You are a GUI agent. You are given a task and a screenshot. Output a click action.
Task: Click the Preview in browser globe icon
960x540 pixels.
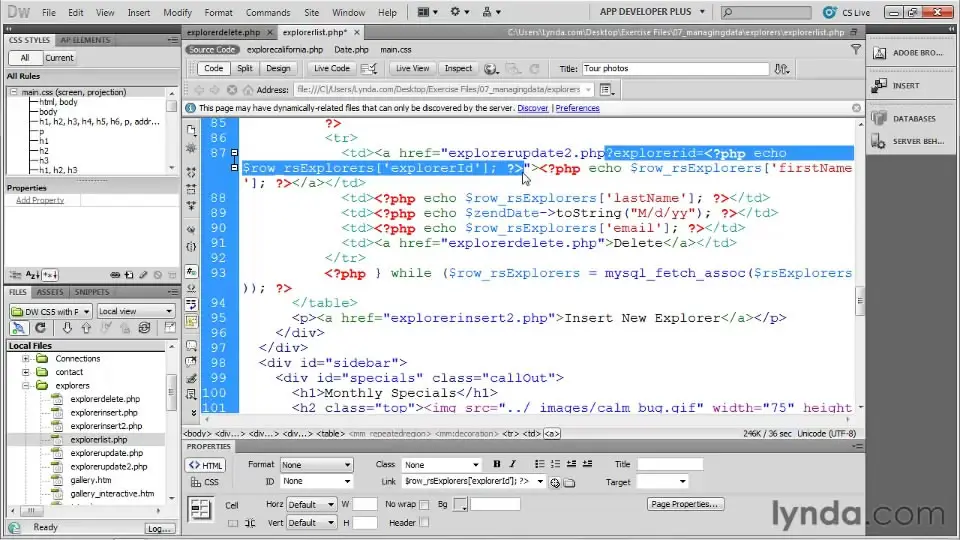490,69
